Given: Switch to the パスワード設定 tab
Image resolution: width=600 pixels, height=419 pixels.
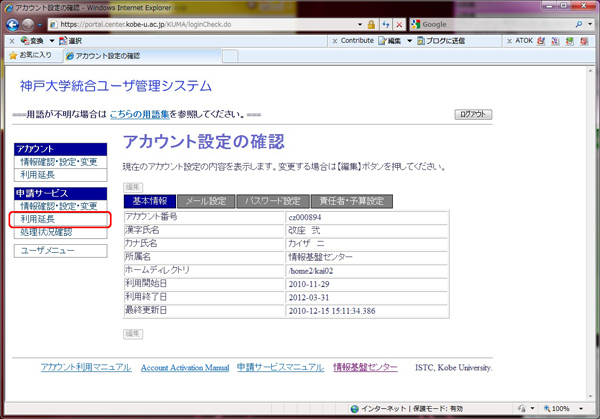Looking at the screenshot, I should (272, 201).
